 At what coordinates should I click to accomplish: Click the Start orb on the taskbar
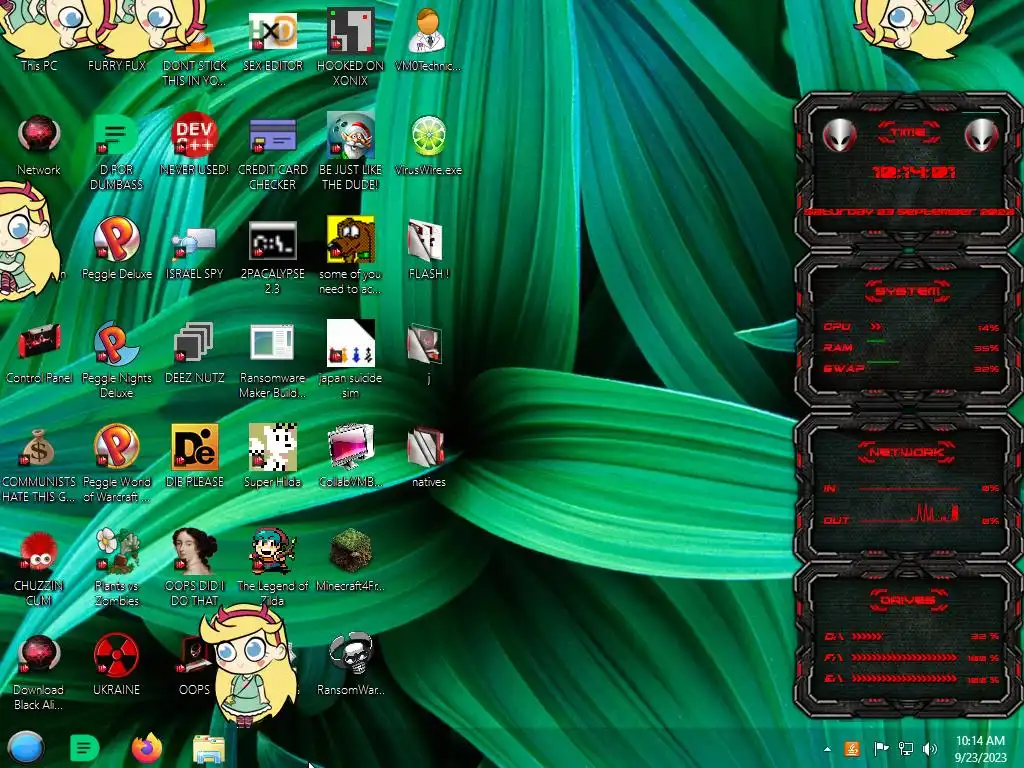[25, 748]
